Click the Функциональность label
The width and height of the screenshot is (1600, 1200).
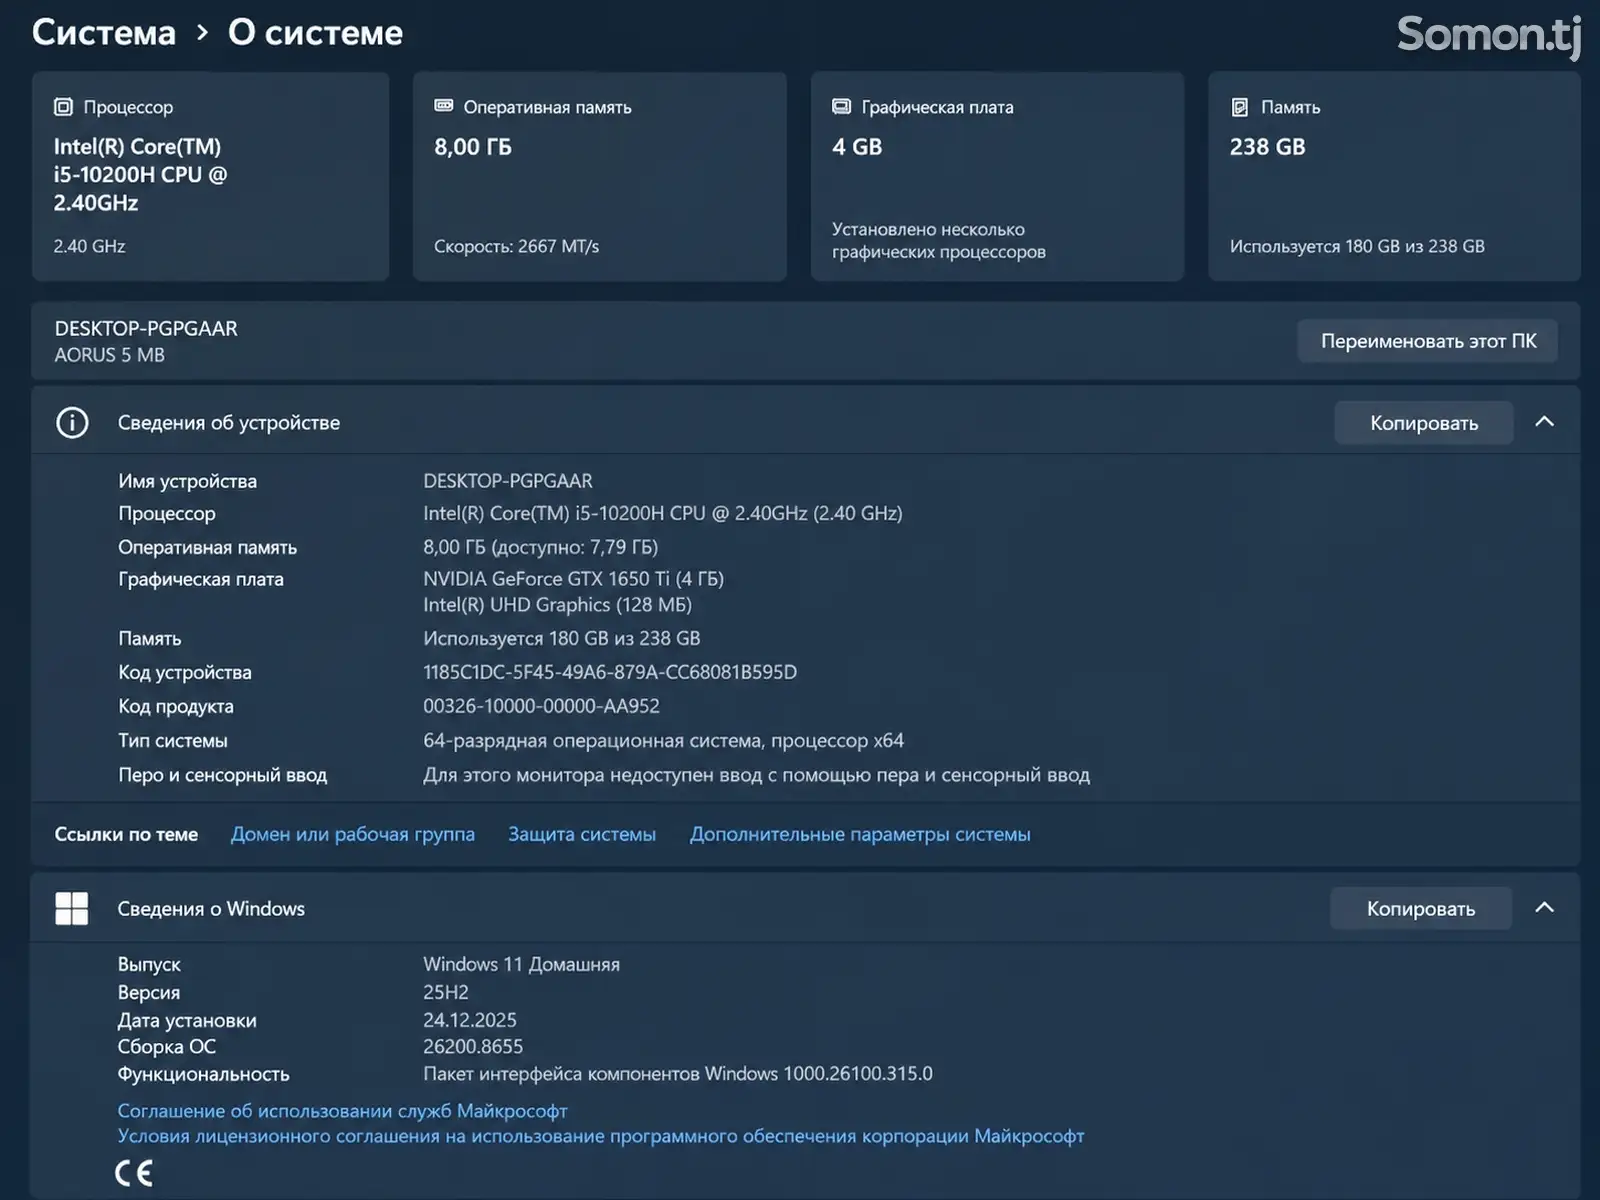[x=203, y=1074]
